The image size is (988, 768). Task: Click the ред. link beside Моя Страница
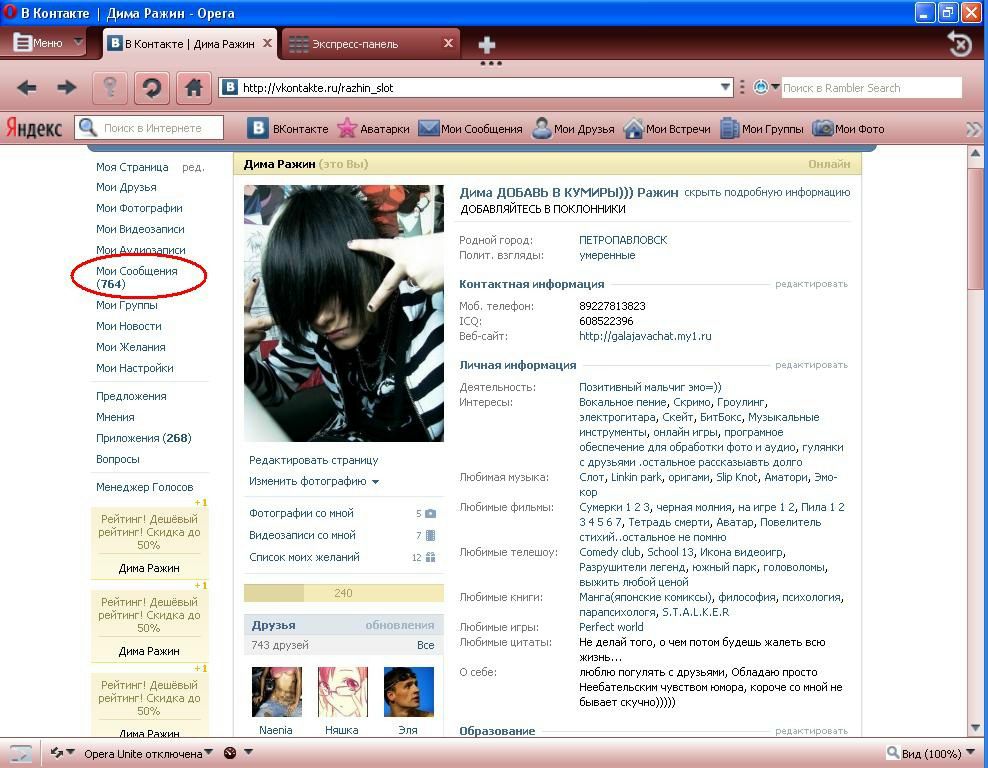(193, 167)
